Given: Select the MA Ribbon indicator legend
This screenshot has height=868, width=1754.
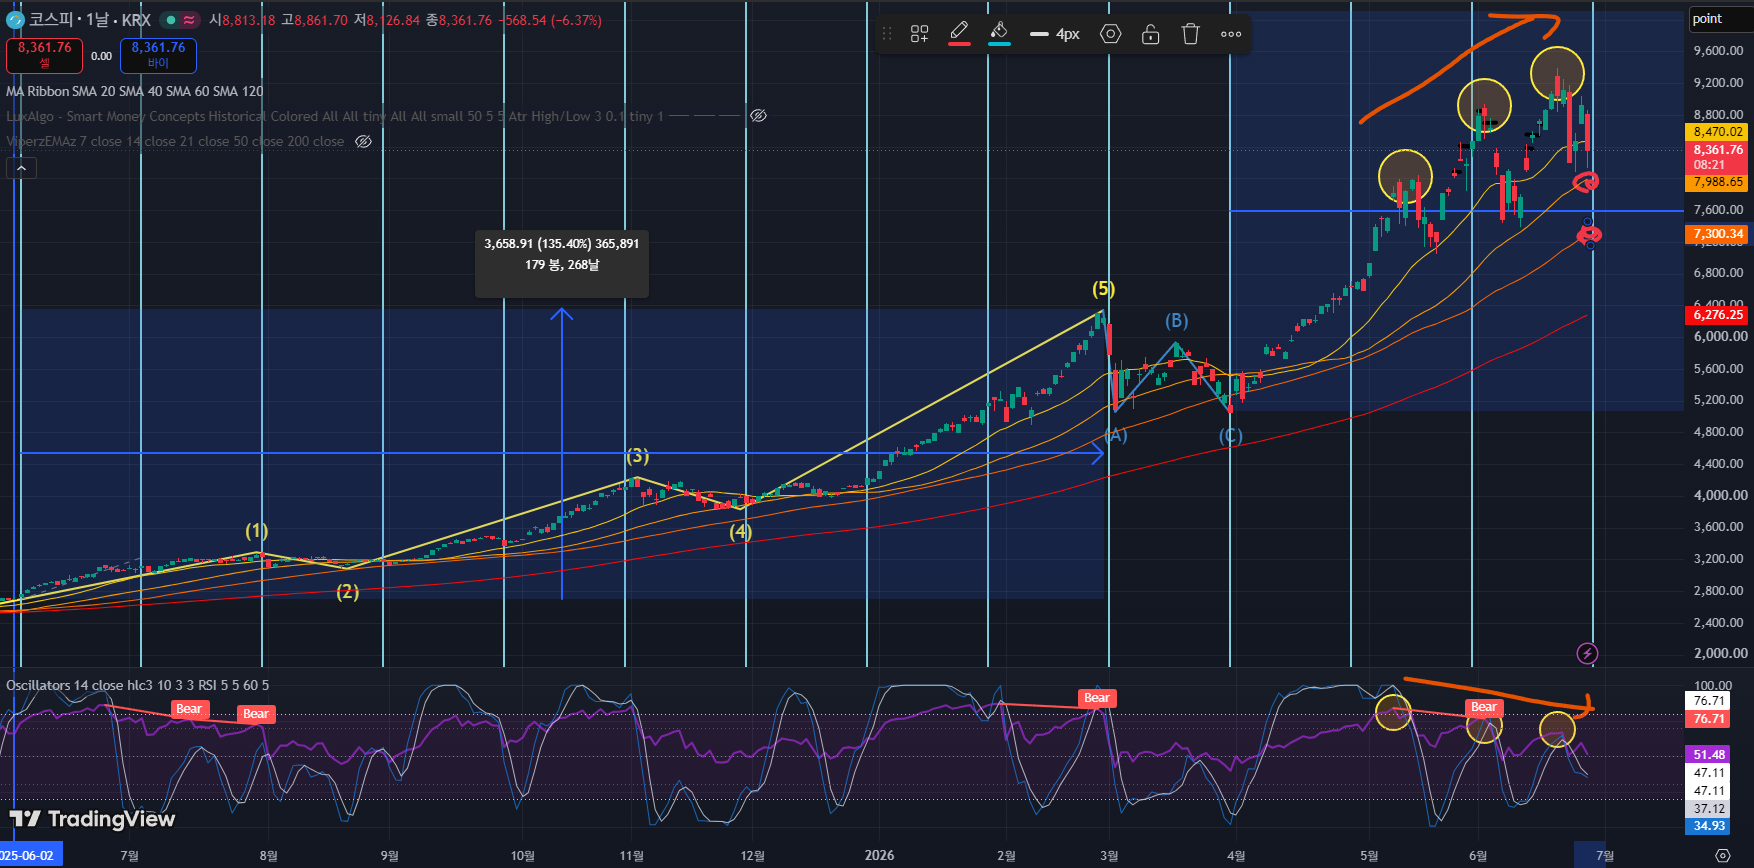Looking at the screenshot, I should [135, 91].
